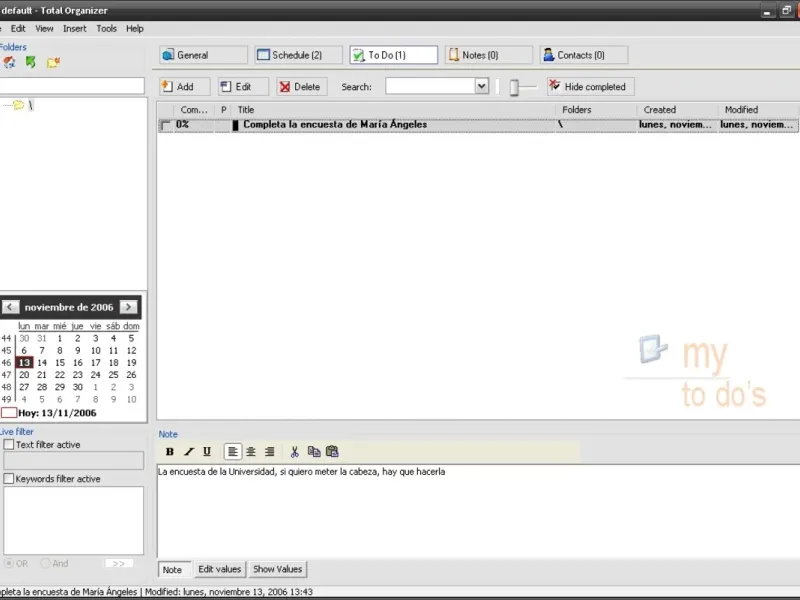Open the Tools menu
Image resolution: width=800 pixels, height=600 pixels.
pos(107,29)
